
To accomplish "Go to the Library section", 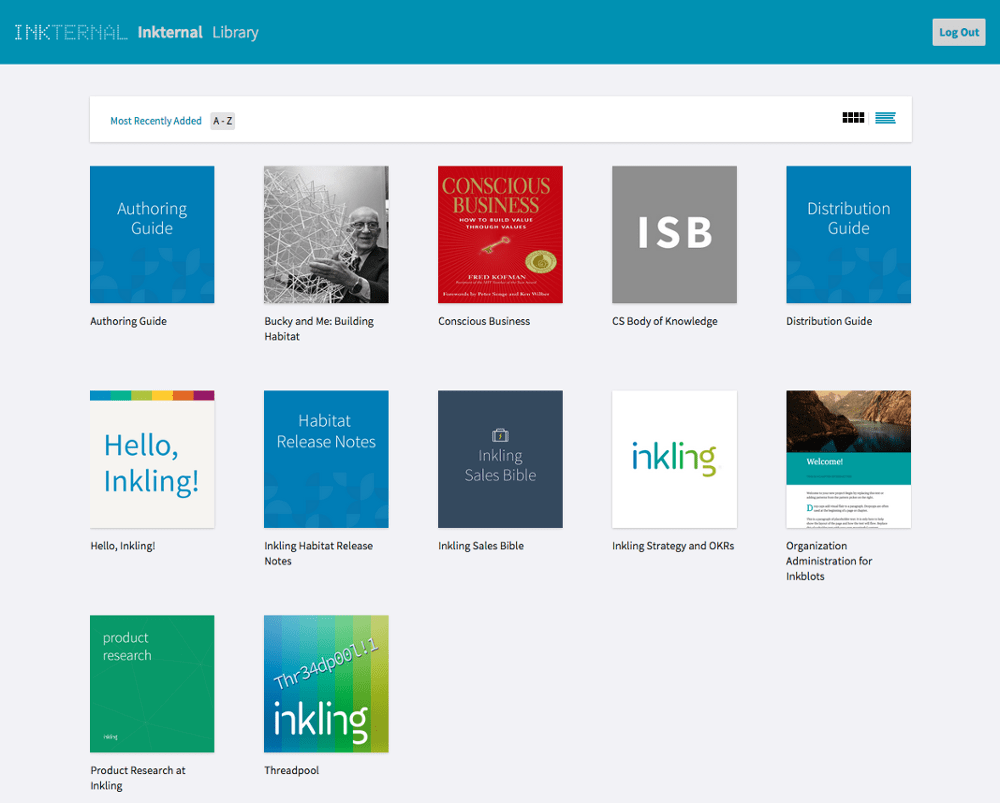I will [x=235, y=33].
